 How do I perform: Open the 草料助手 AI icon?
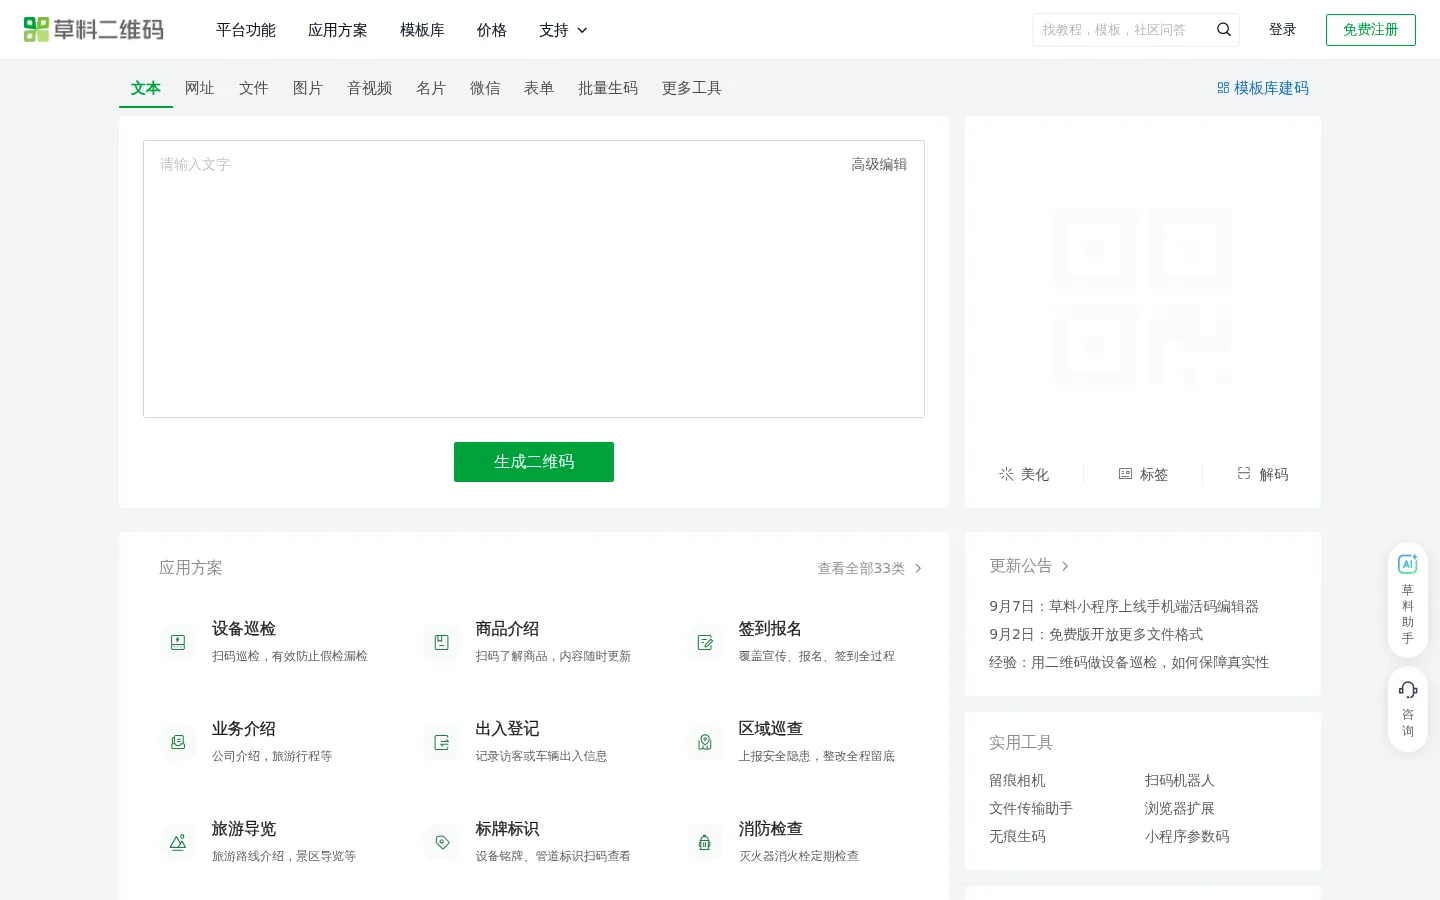1408,564
